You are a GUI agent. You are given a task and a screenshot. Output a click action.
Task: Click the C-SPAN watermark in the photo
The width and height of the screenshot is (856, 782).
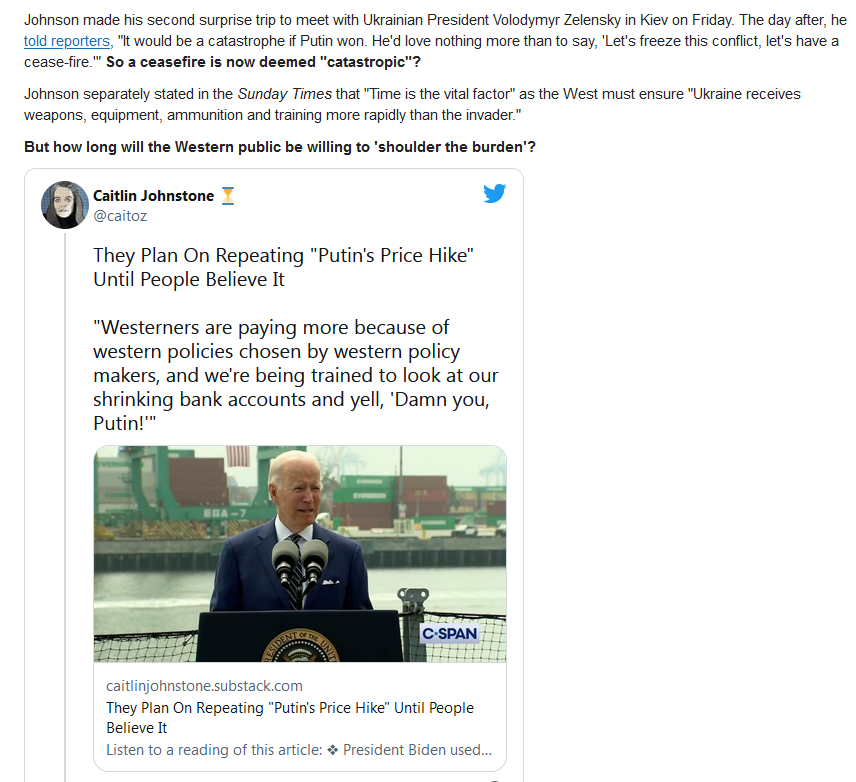pyautogui.click(x=450, y=633)
